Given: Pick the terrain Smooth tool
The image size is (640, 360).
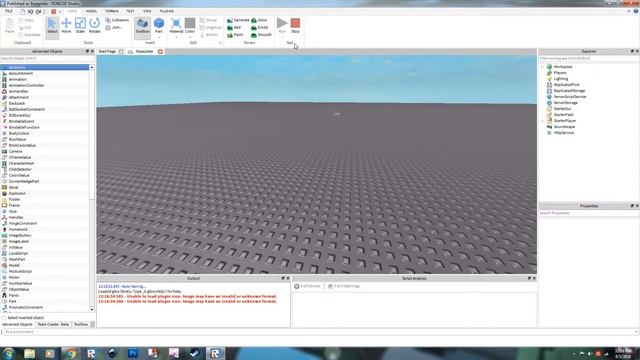Looking at the screenshot, I should click(x=261, y=35).
